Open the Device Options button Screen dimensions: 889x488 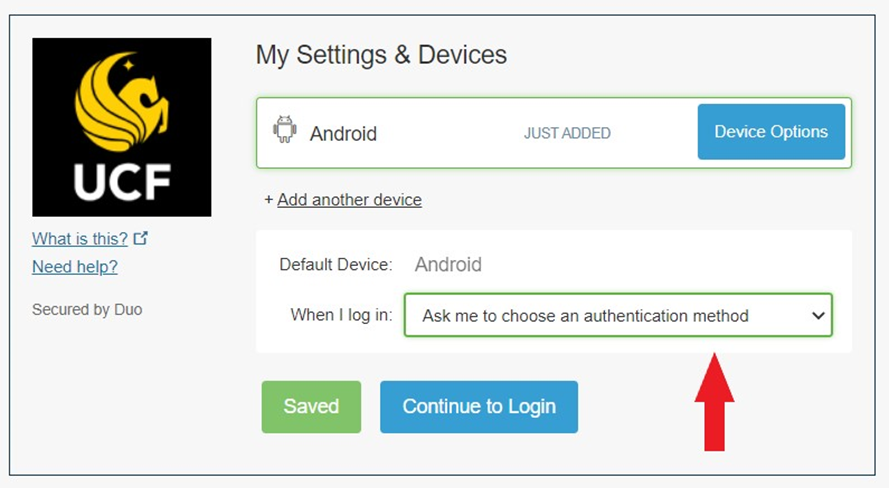(x=771, y=131)
